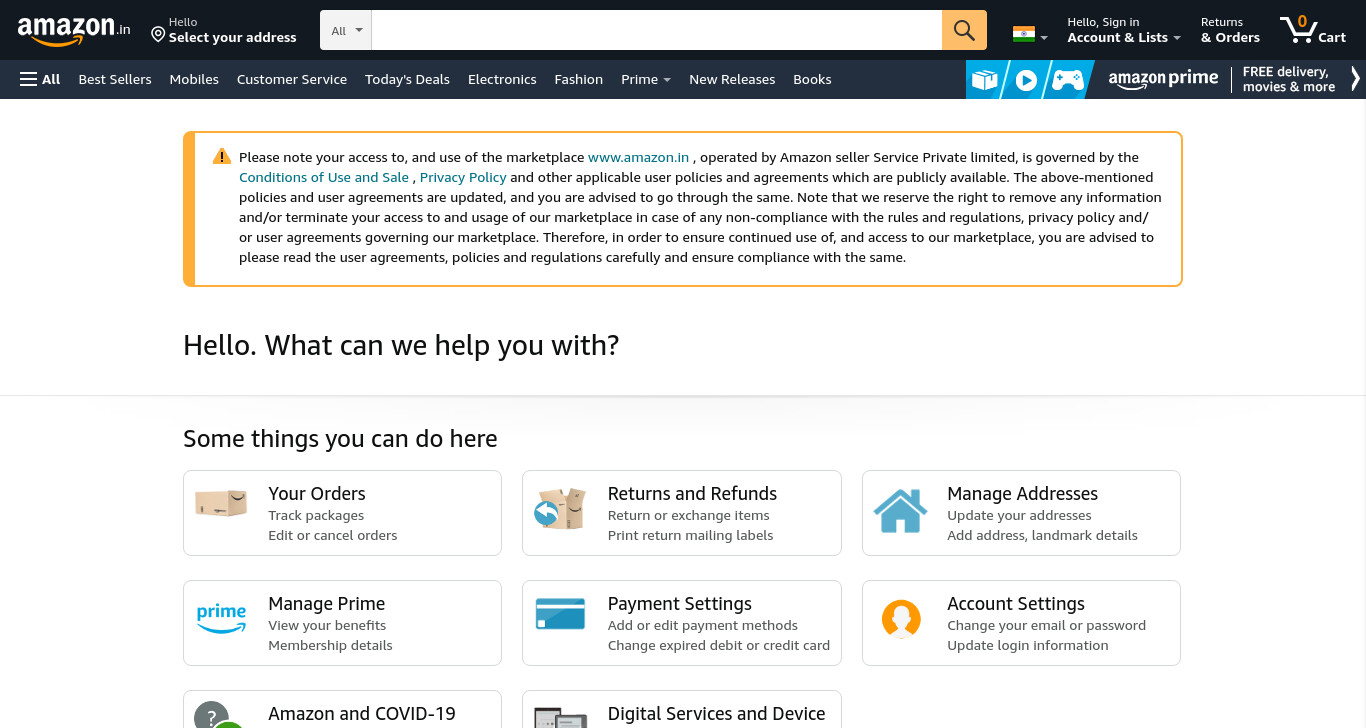Click the Account Settings person icon
Viewport: 1366px width, 728px height.
[x=901, y=619]
